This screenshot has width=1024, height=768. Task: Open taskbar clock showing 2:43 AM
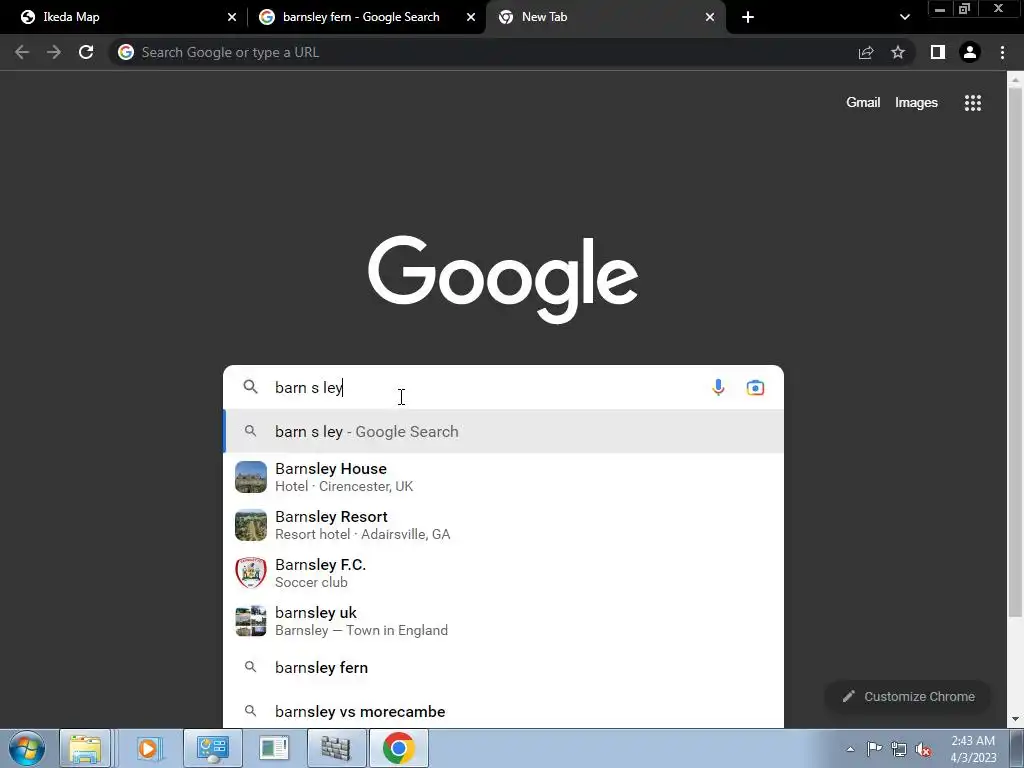coord(973,749)
